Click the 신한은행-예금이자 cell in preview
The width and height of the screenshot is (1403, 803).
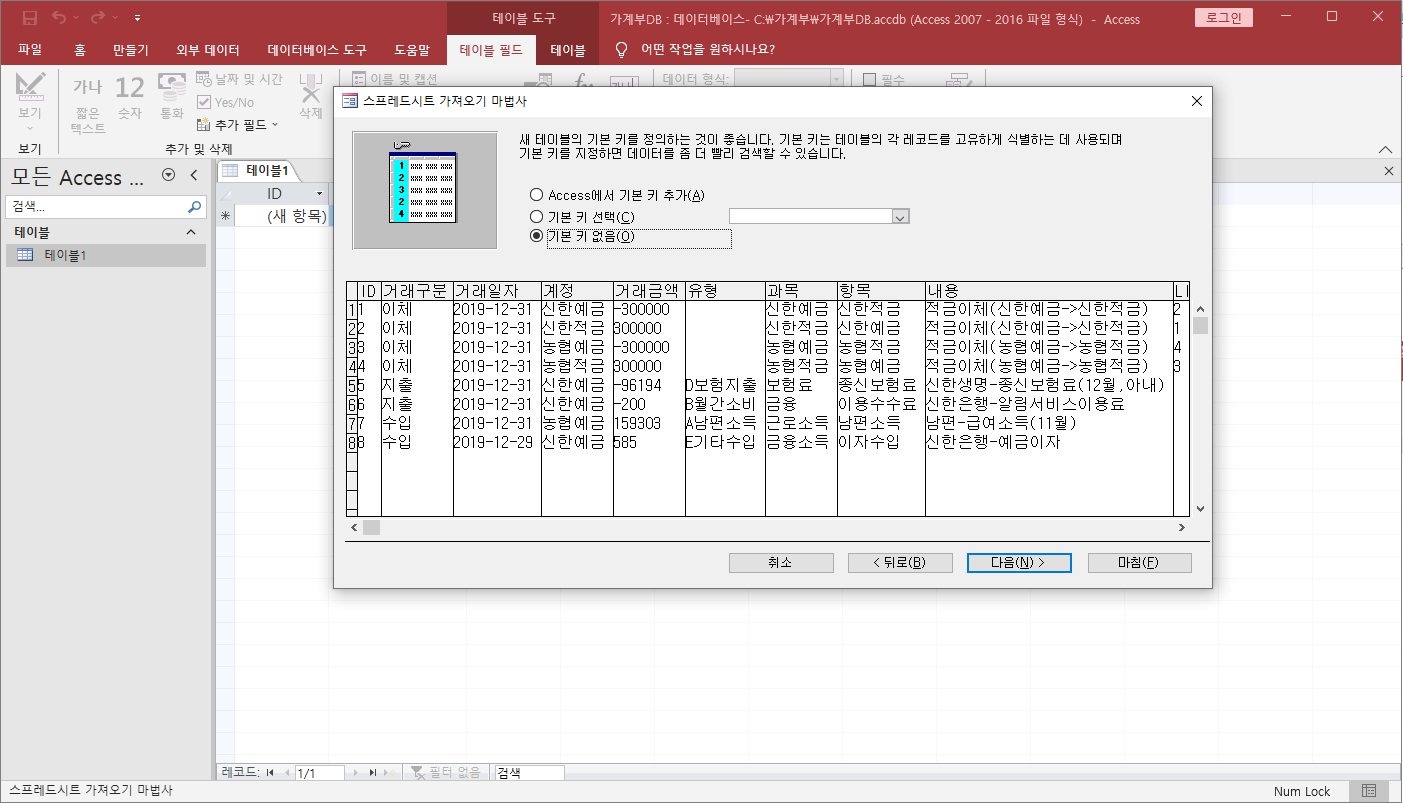(x=1048, y=441)
